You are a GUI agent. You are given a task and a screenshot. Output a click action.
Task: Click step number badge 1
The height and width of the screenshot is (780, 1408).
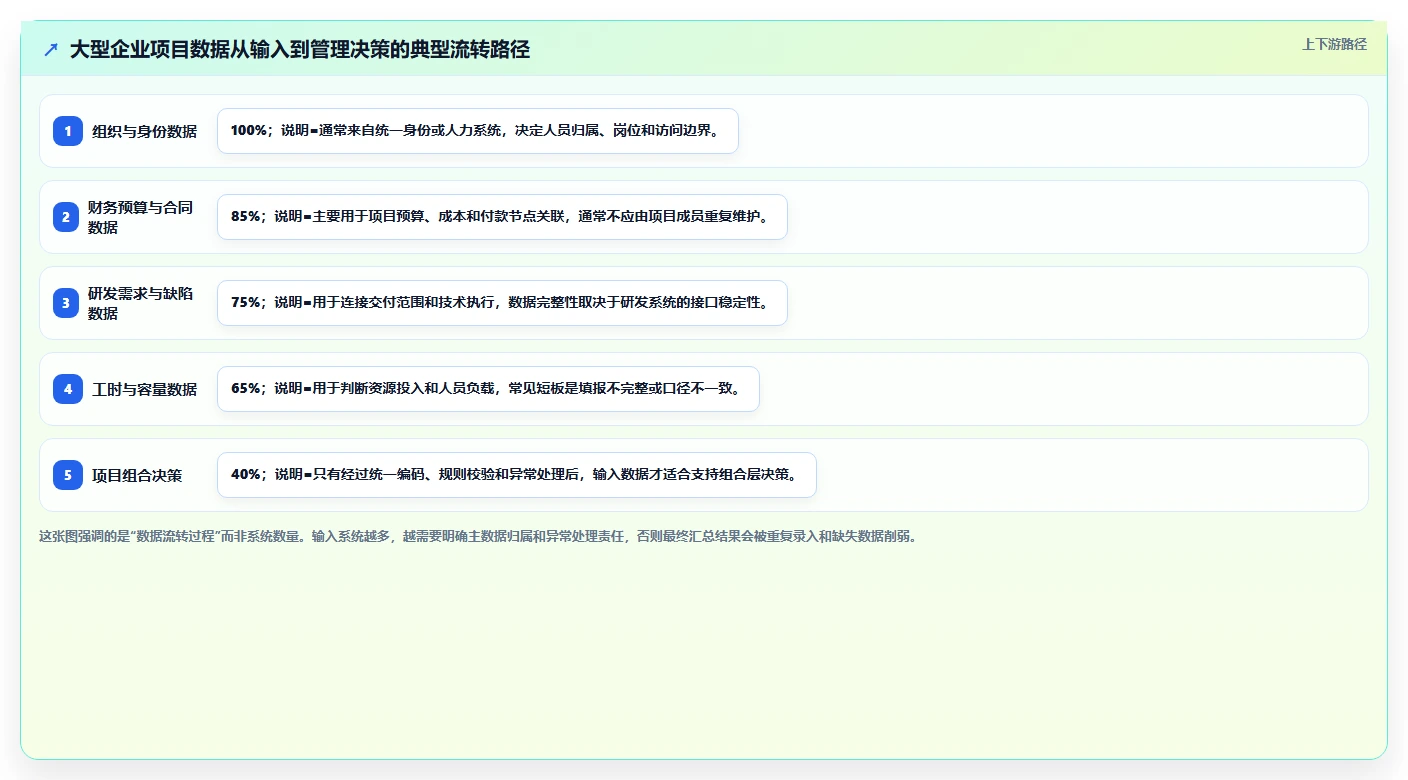coord(68,131)
